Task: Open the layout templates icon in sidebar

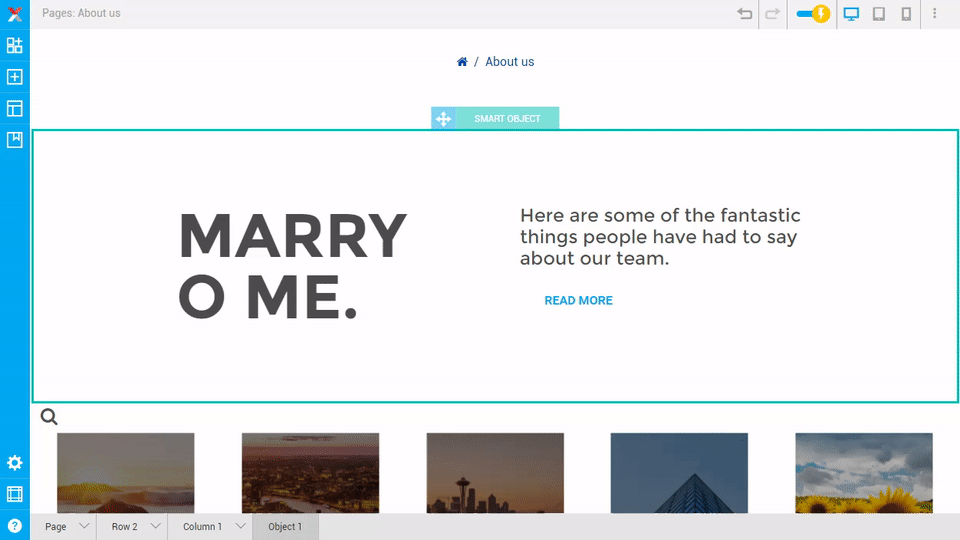Action: coord(15,108)
